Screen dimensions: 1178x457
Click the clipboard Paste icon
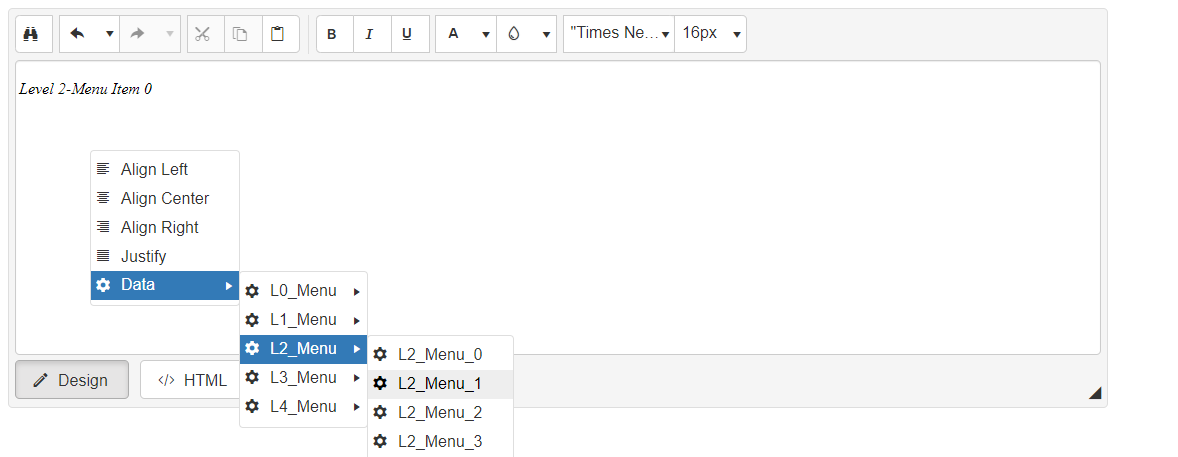pos(278,34)
